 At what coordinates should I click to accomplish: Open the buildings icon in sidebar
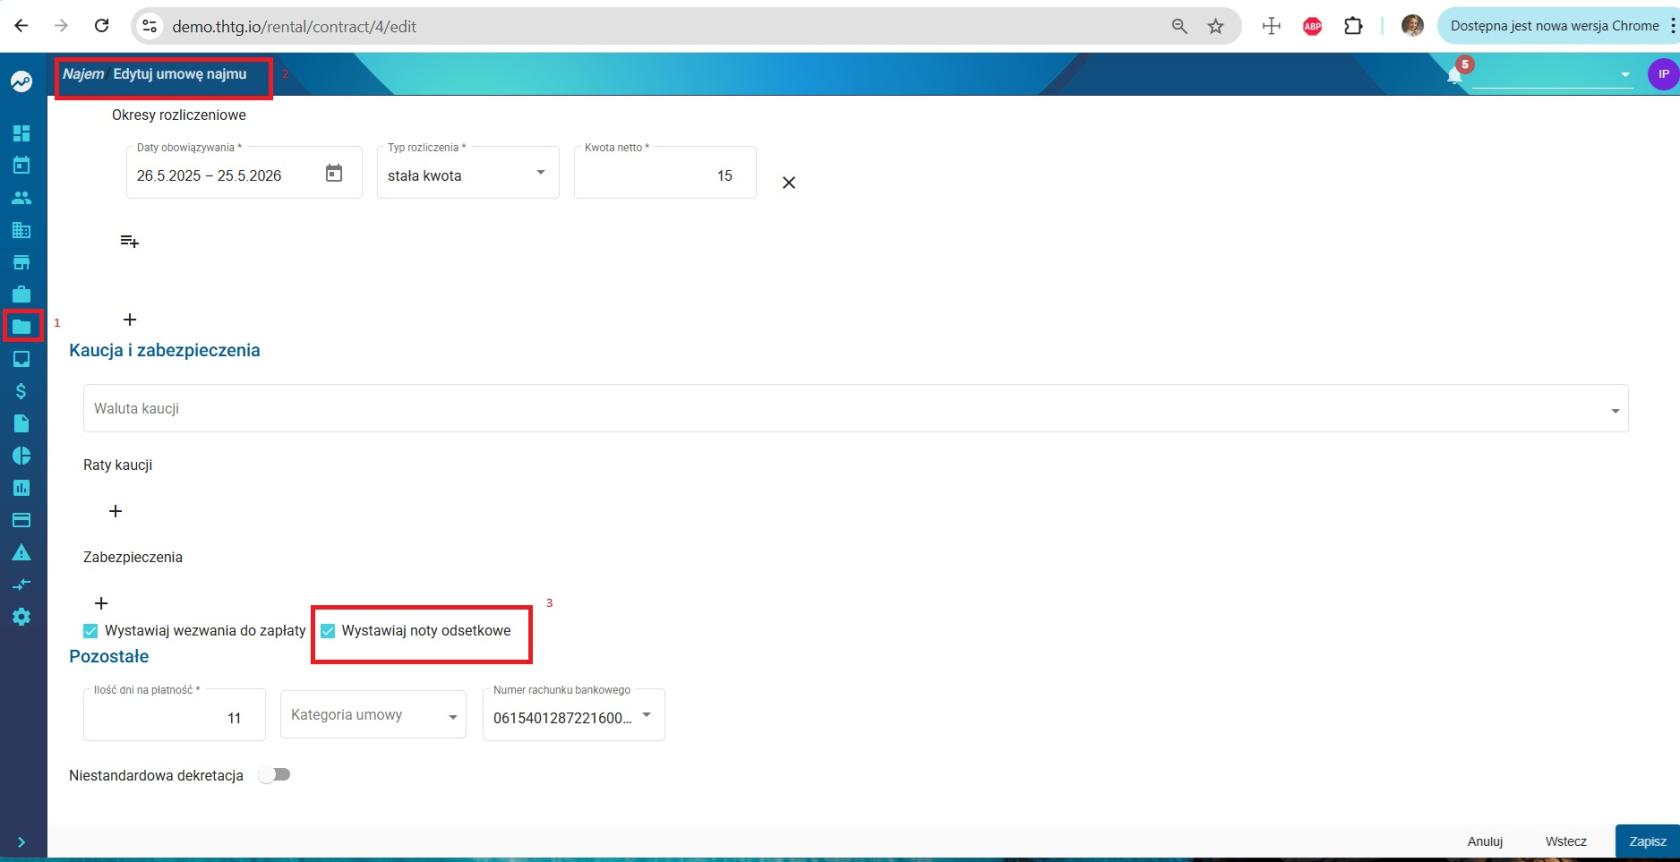coord(21,230)
